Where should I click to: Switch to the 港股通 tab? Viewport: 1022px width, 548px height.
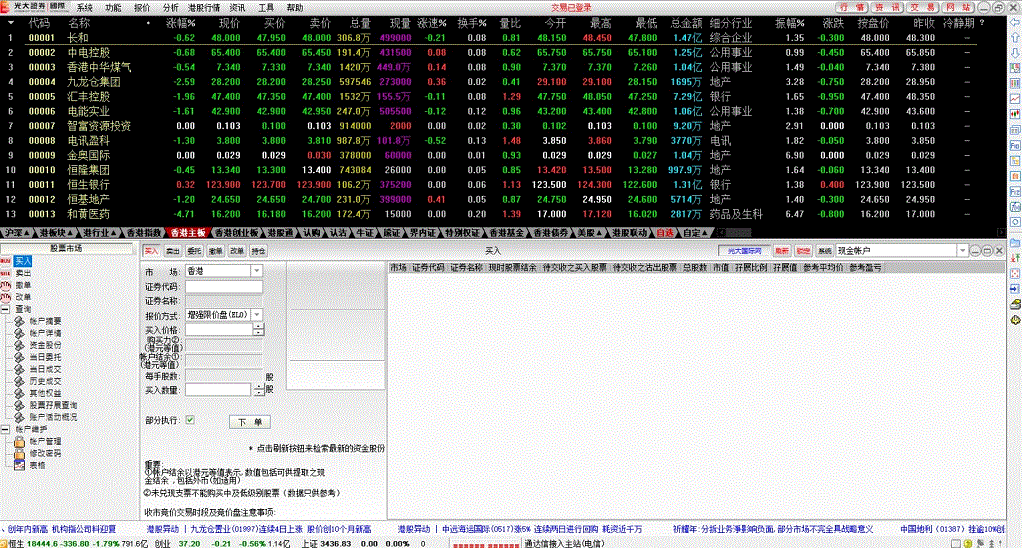coord(280,233)
